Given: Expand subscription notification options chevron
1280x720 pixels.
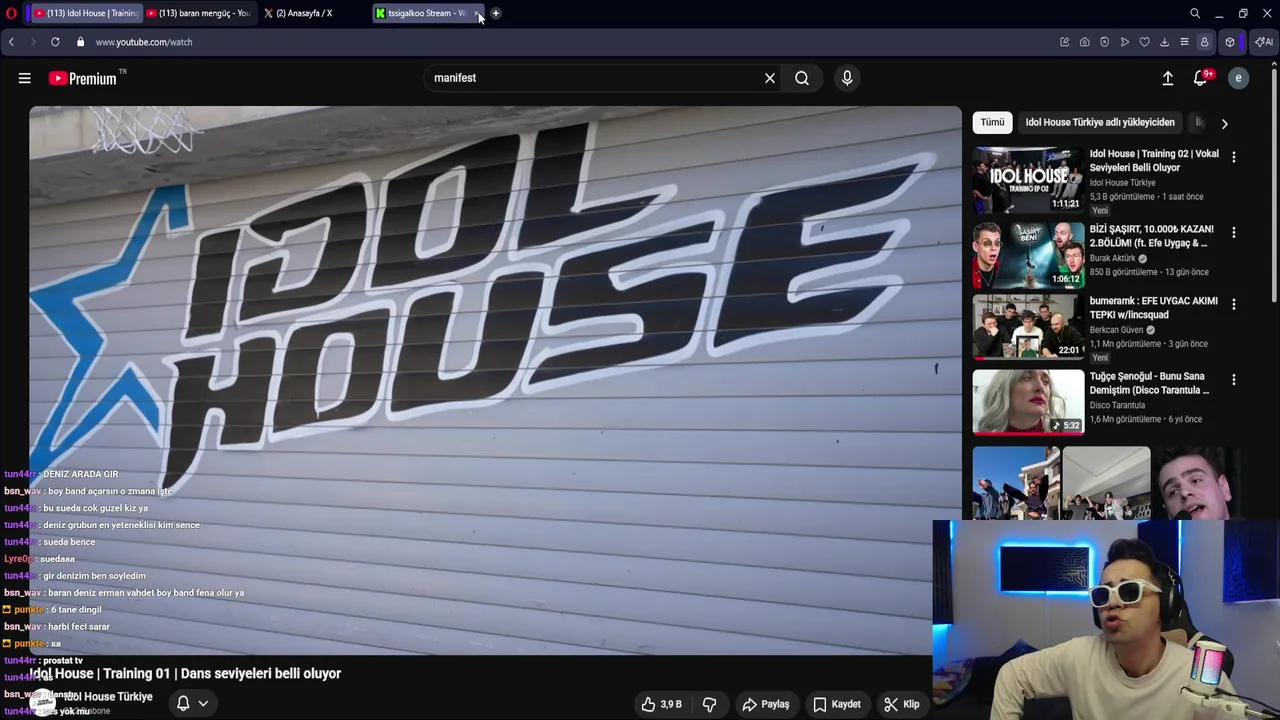Looking at the screenshot, I should point(203,703).
